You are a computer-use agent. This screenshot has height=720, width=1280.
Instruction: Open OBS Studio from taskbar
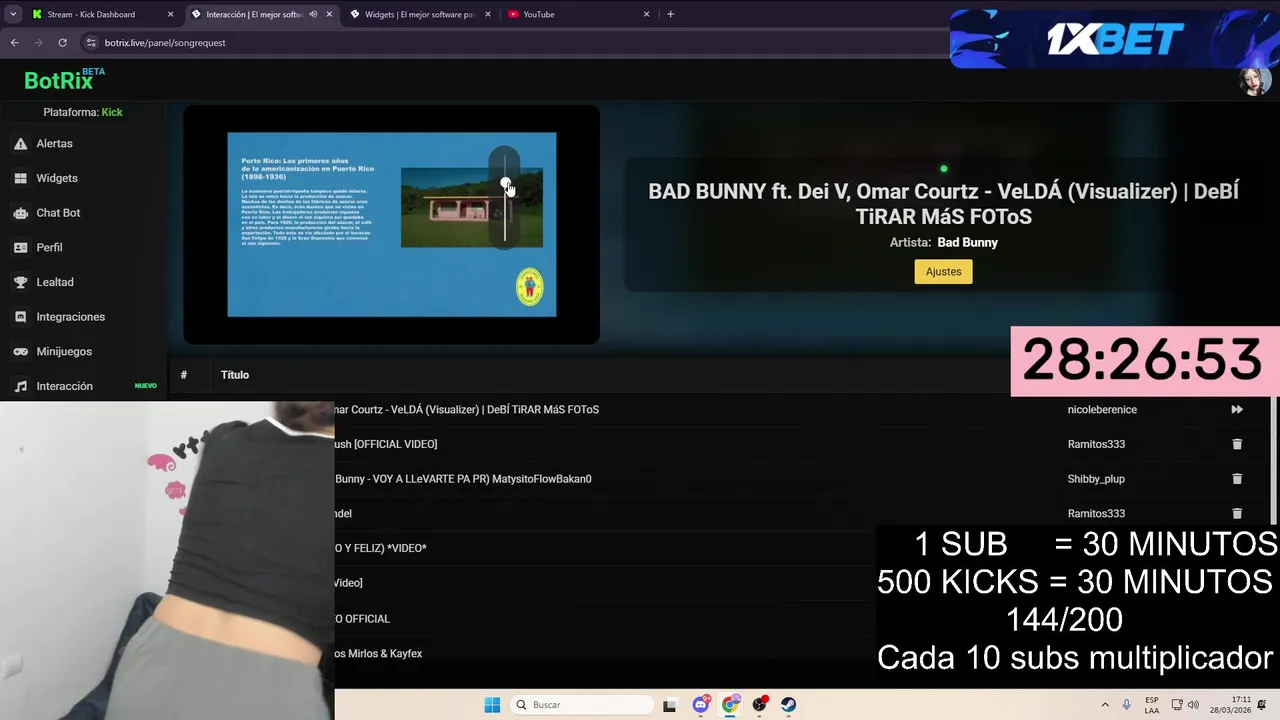[760, 705]
